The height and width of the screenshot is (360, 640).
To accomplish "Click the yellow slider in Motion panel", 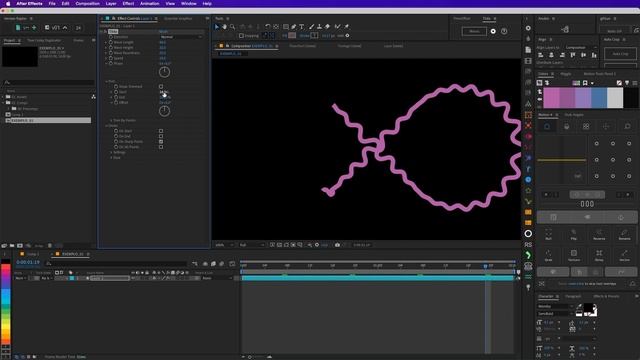I will point(562,160).
